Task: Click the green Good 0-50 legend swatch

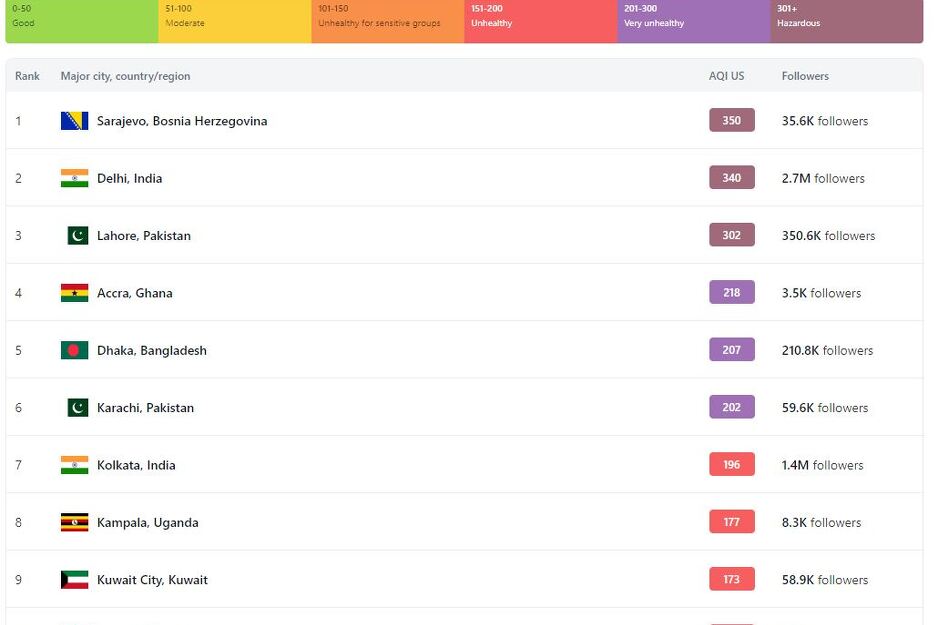Action: [x=82, y=21]
